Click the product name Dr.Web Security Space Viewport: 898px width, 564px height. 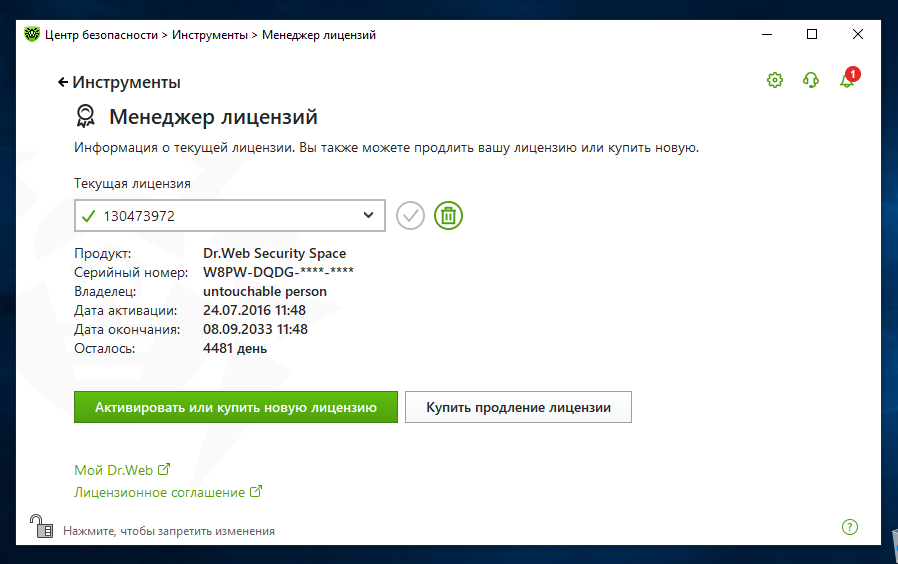275,253
